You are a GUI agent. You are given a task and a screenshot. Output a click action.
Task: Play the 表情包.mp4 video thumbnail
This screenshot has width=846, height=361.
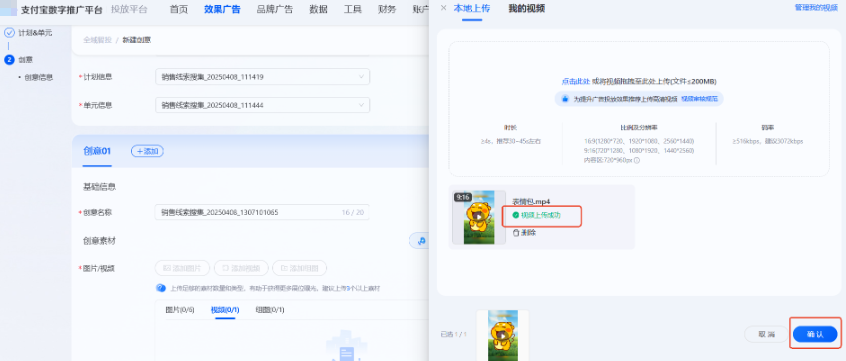pyautogui.click(x=479, y=217)
